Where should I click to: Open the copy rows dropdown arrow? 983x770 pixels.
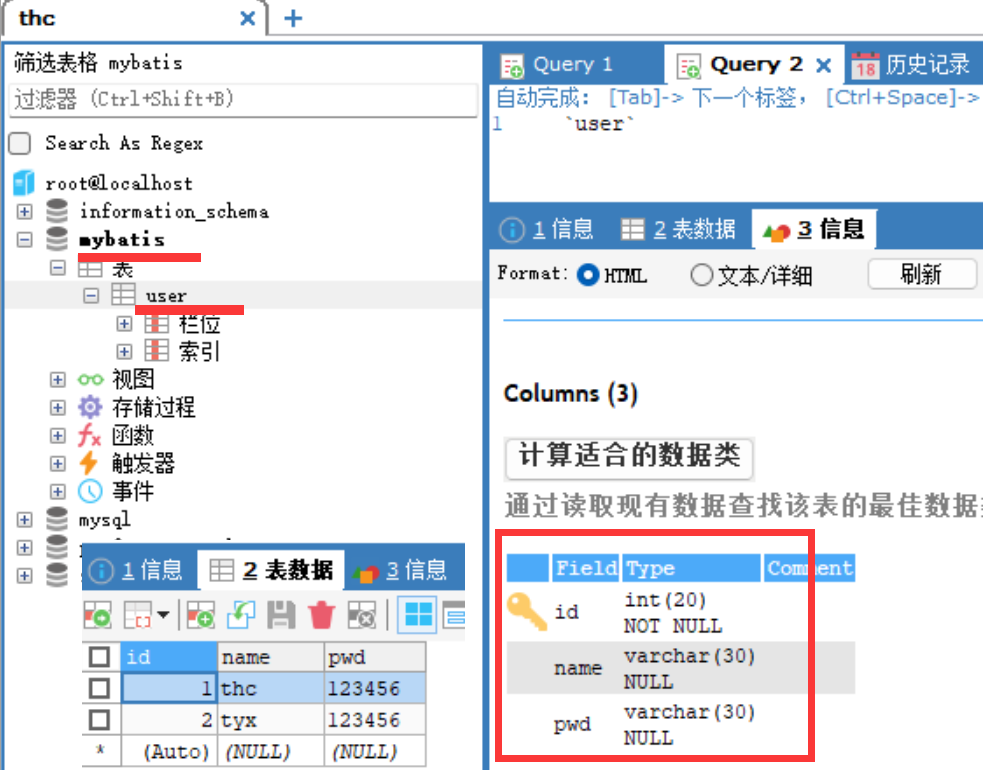[163, 614]
